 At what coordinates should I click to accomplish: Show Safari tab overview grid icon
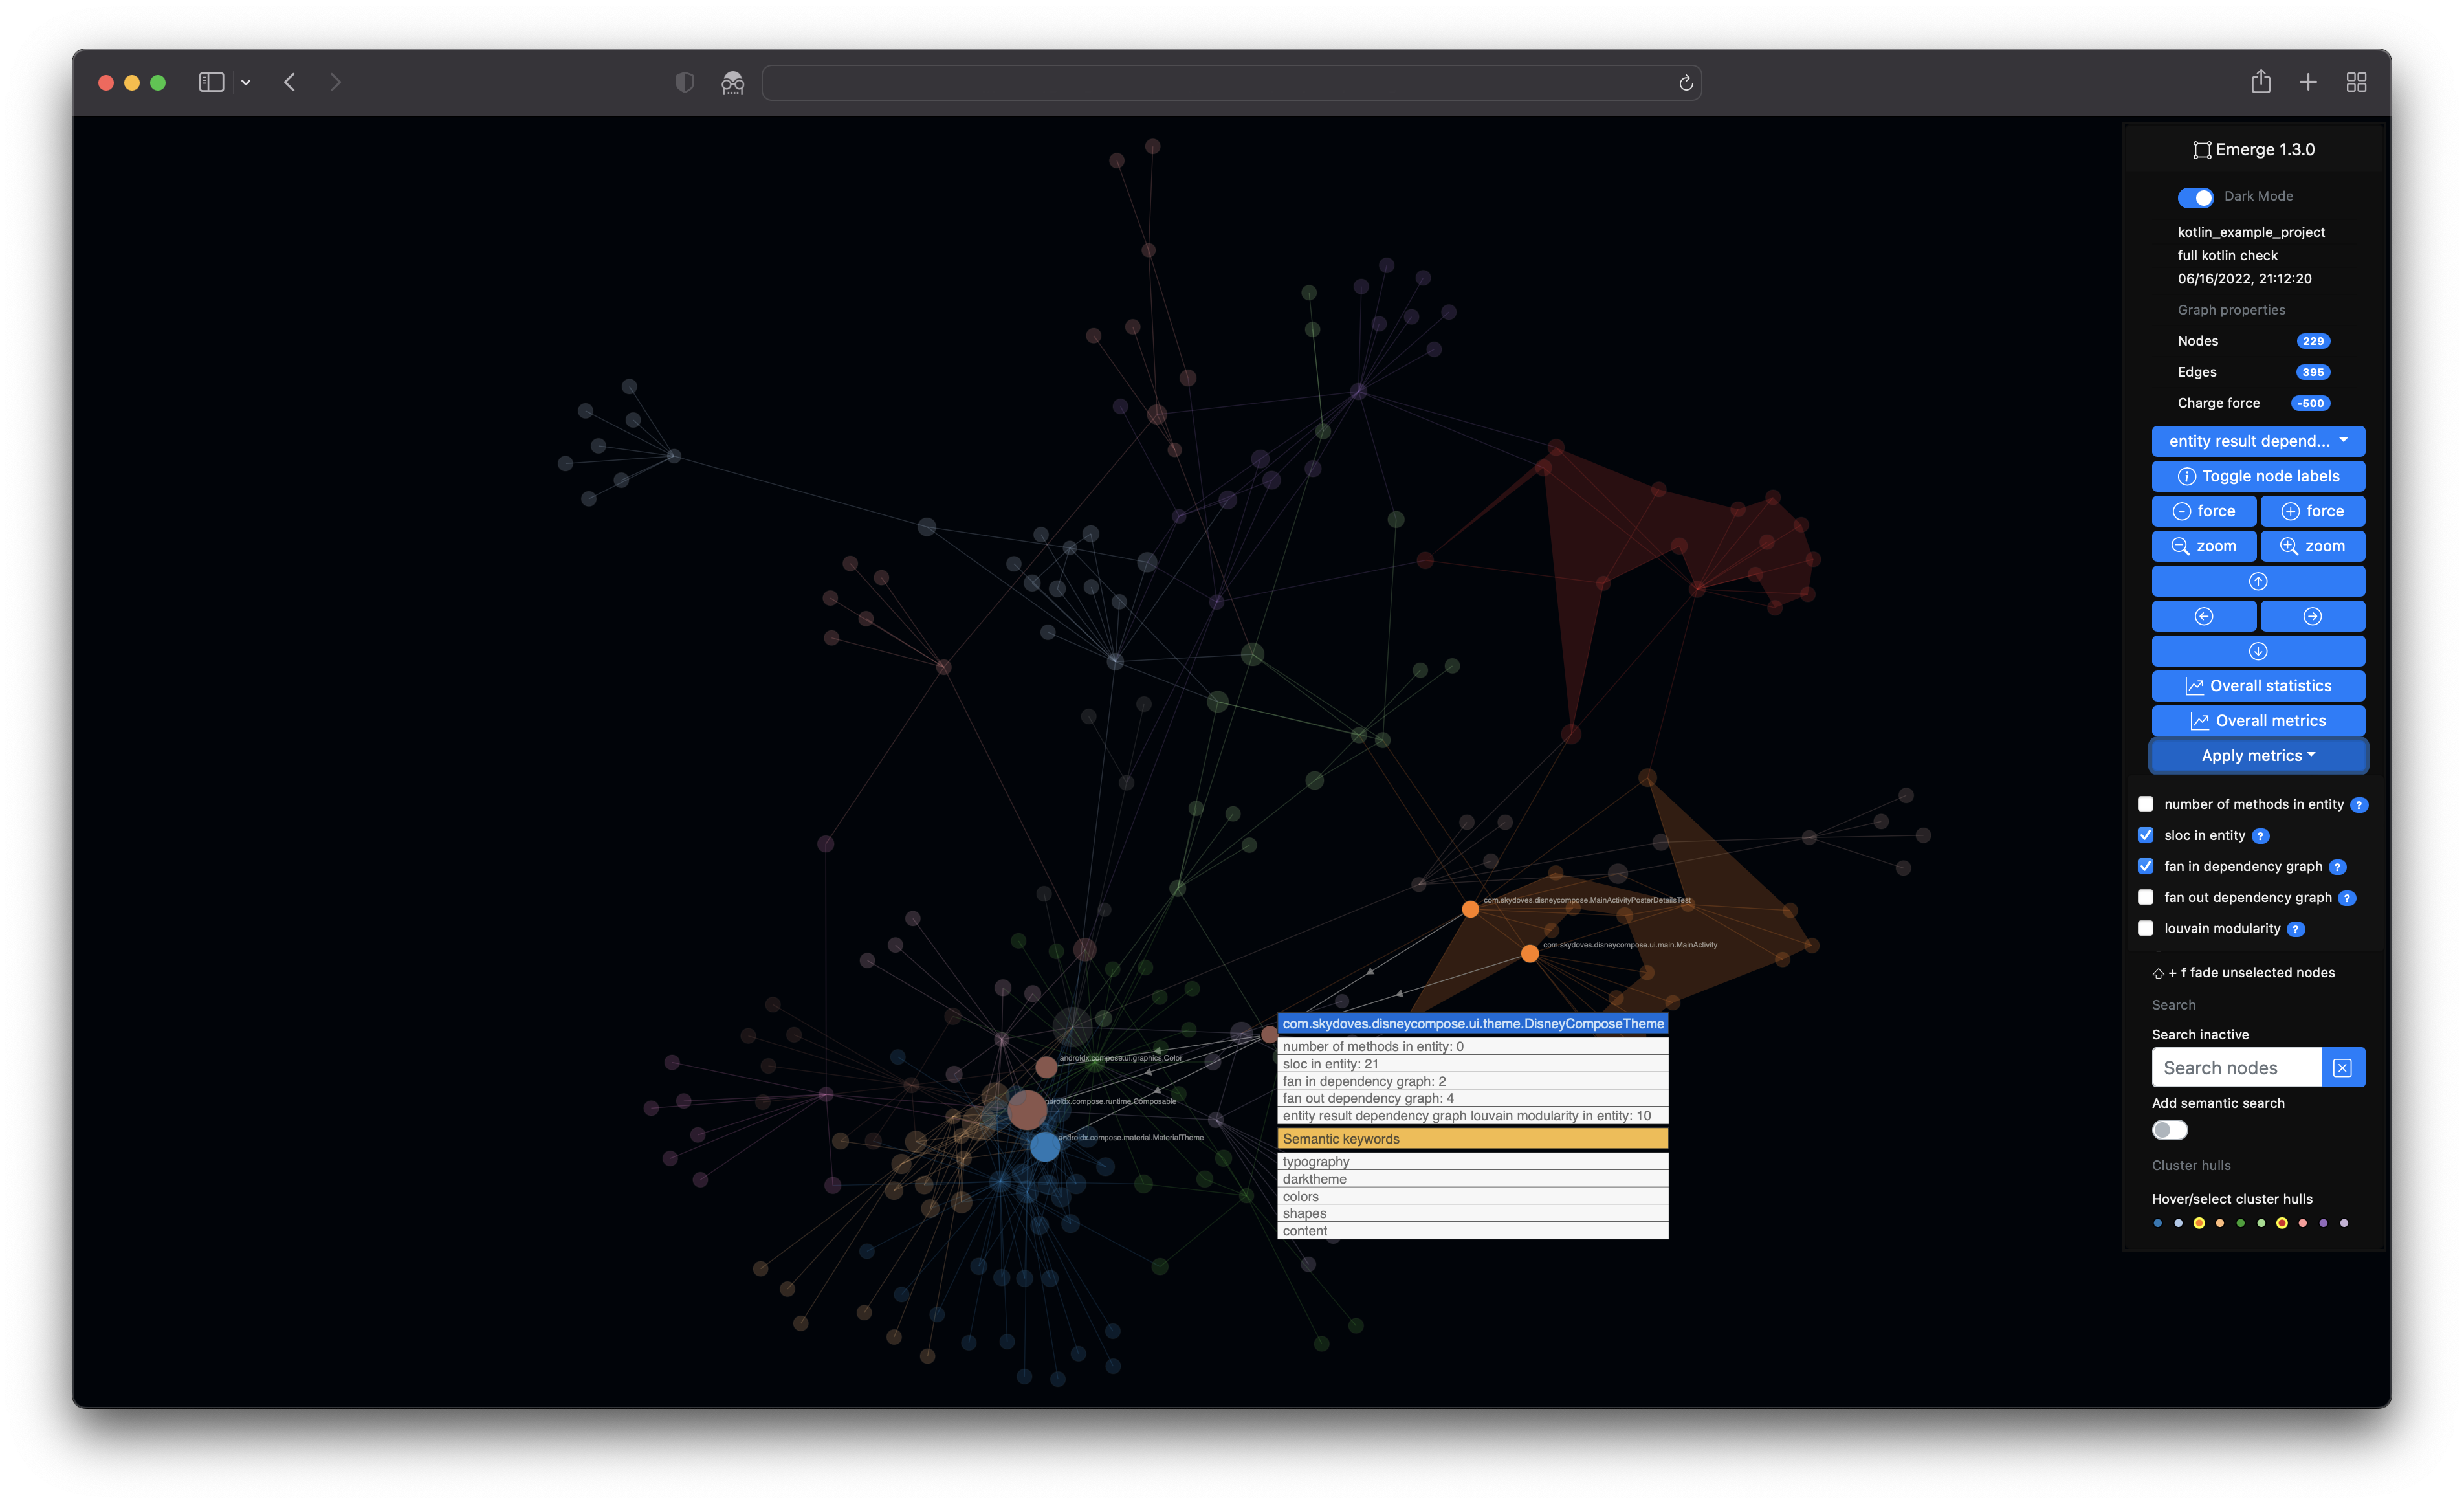(2356, 82)
